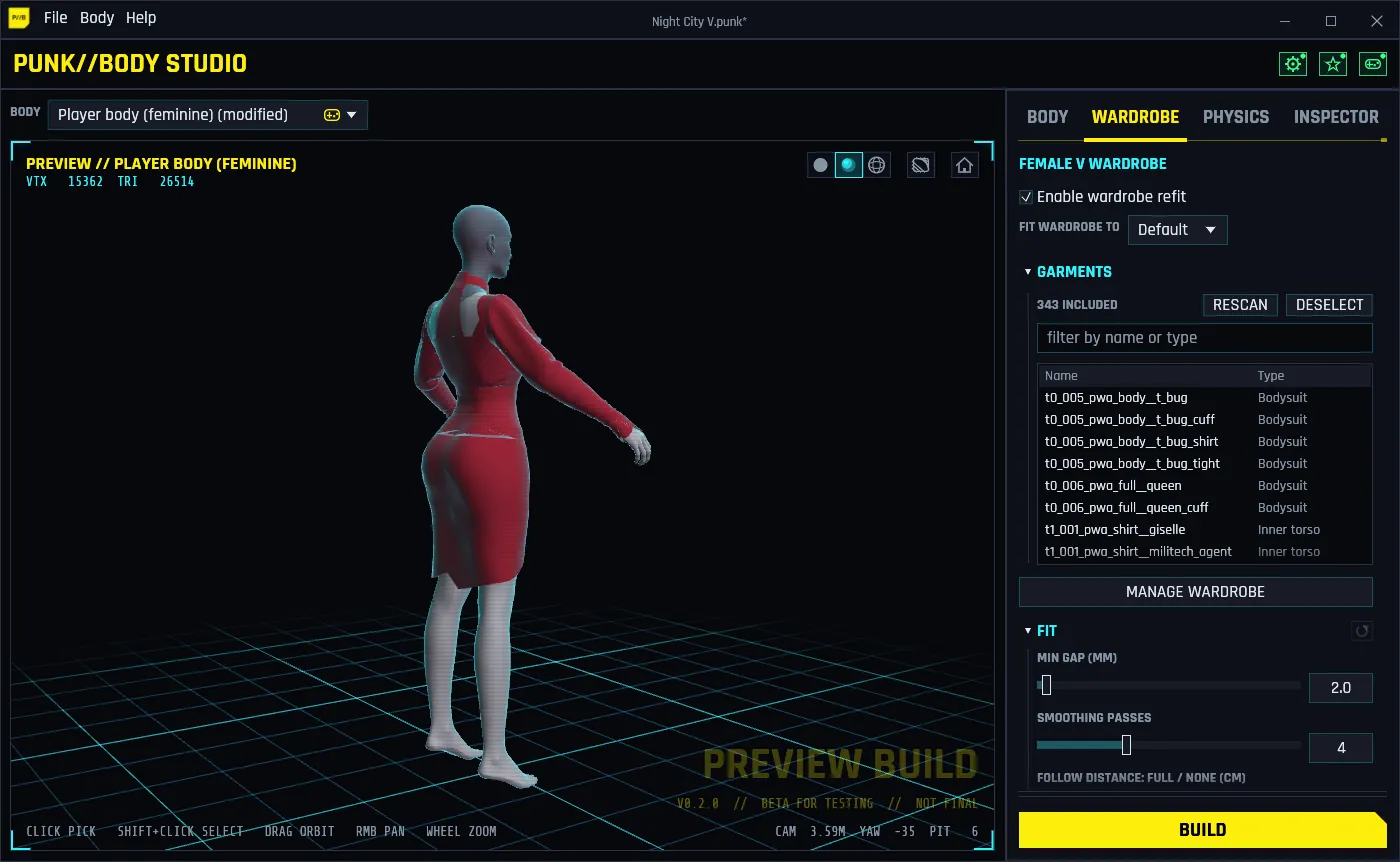Switch to the Inspector tab
Viewport: 1400px width, 862px height.
tap(1336, 117)
